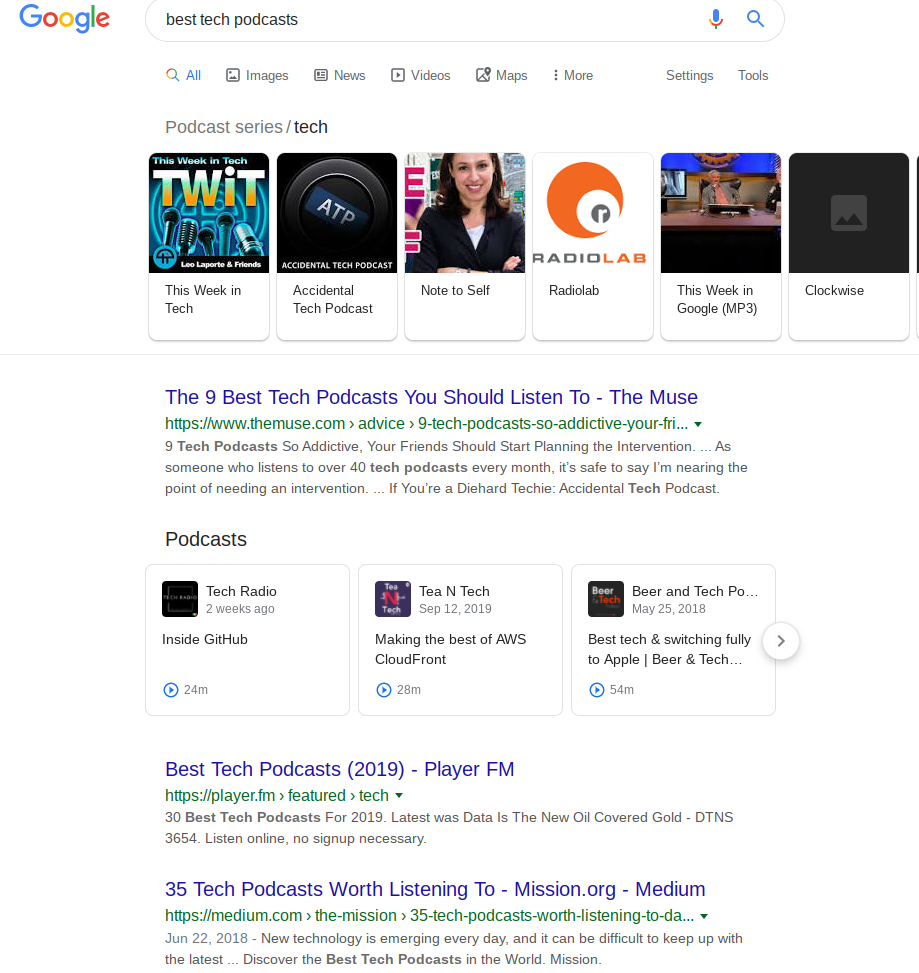919x973 pixels.
Task: Open Settings menu
Action: point(689,75)
